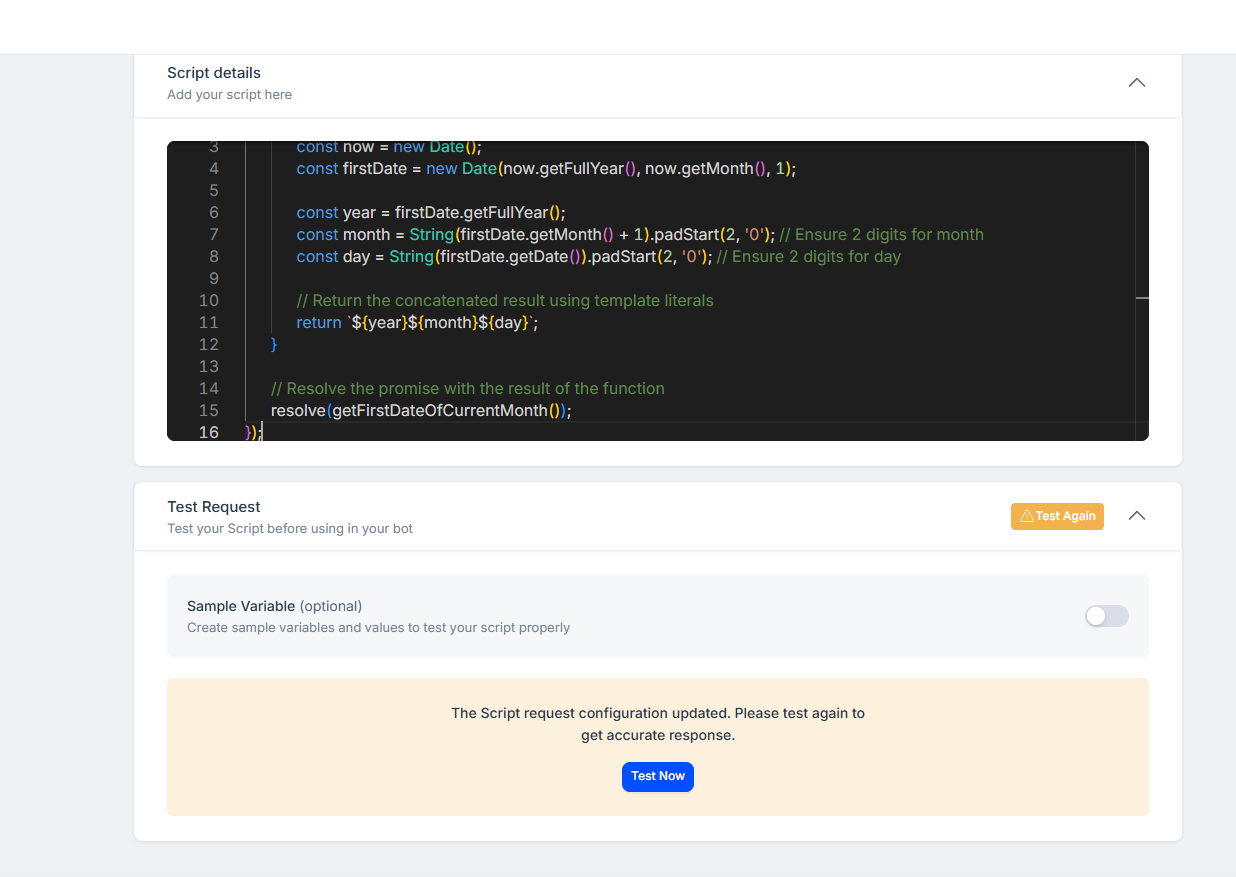Viewport: 1236px width, 877px height.
Task: Click the warning icon in Test Again
Action: point(1026,516)
